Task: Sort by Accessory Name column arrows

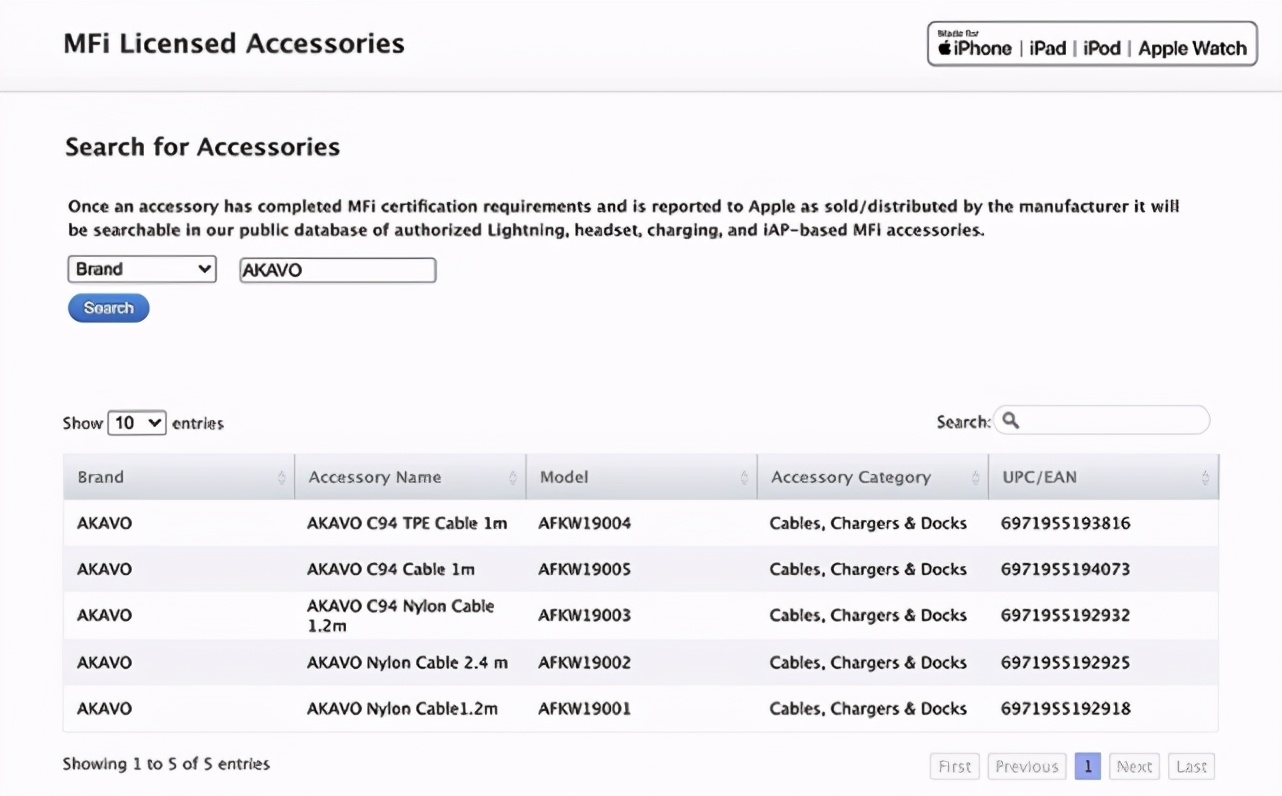Action: tap(513, 478)
